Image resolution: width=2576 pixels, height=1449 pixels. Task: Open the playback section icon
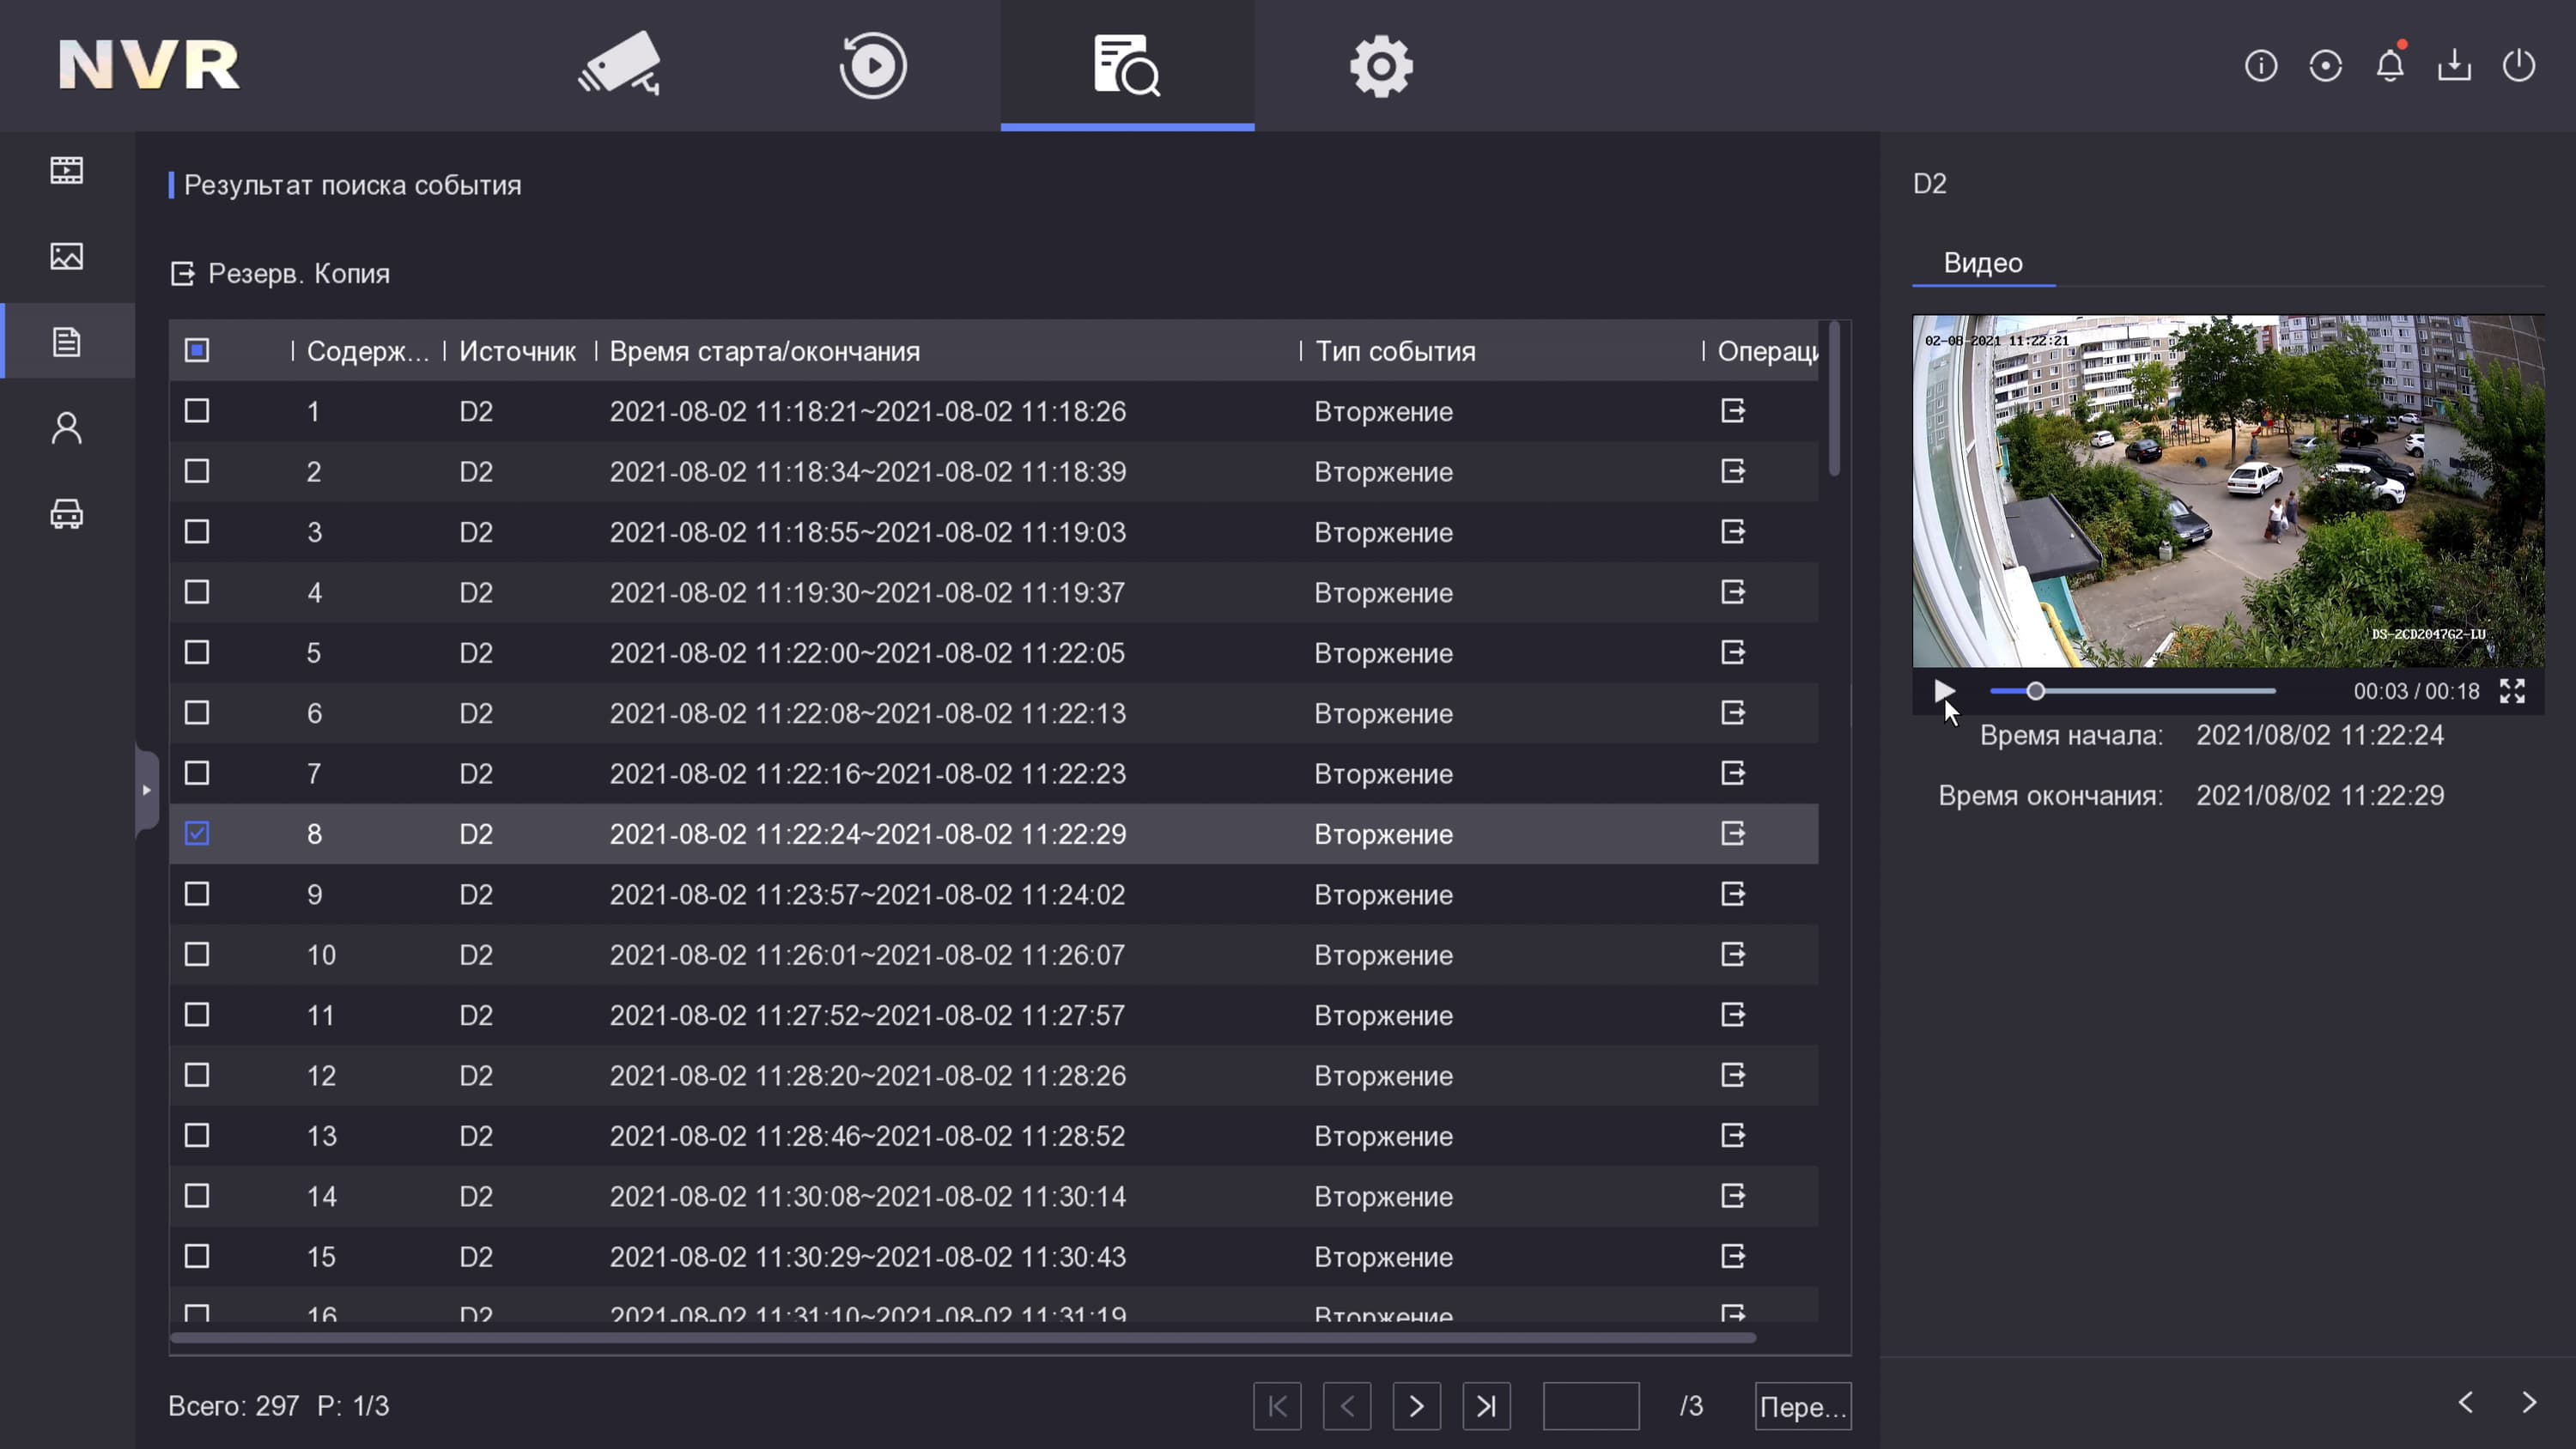click(x=872, y=65)
